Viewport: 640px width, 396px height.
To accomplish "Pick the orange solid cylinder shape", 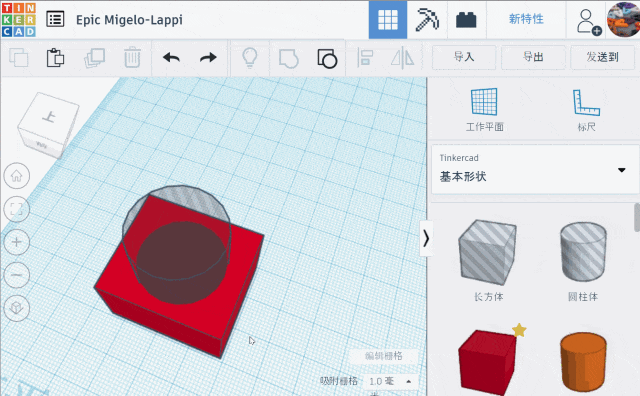I will (x=583, y=363).
